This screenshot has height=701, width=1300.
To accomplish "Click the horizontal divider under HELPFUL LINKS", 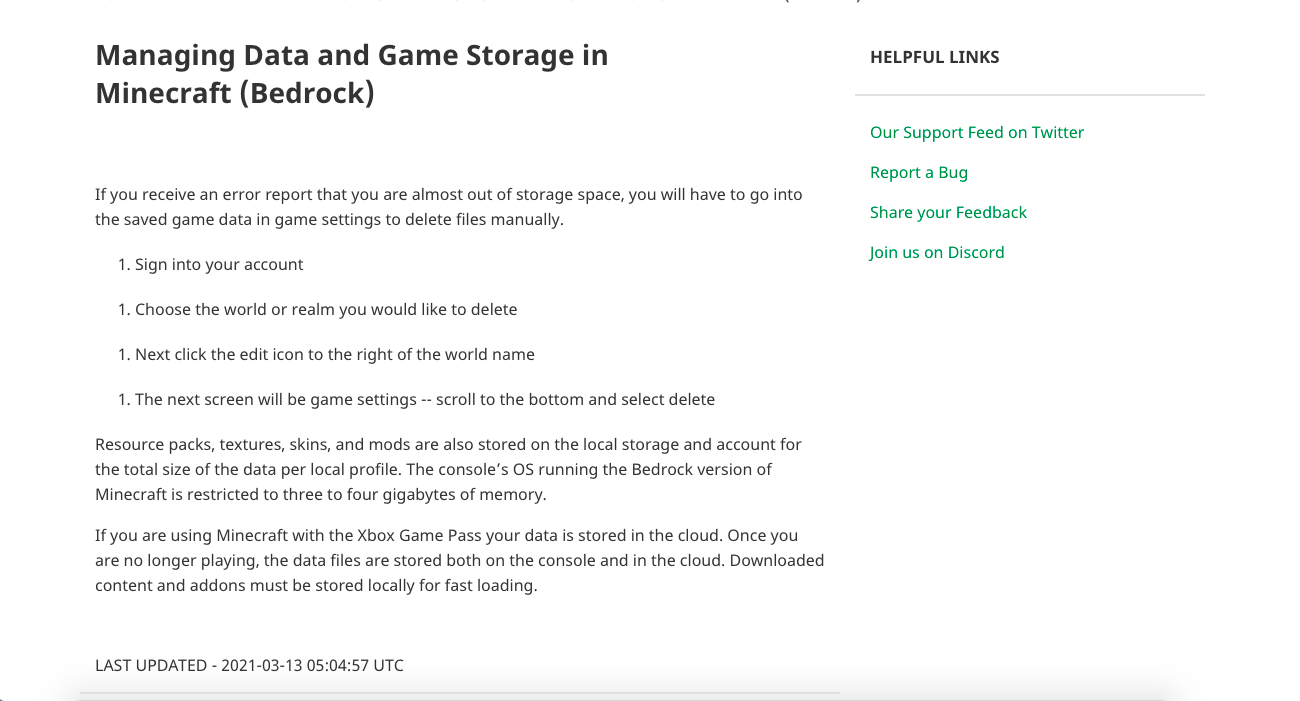I will click(1029, 95).
